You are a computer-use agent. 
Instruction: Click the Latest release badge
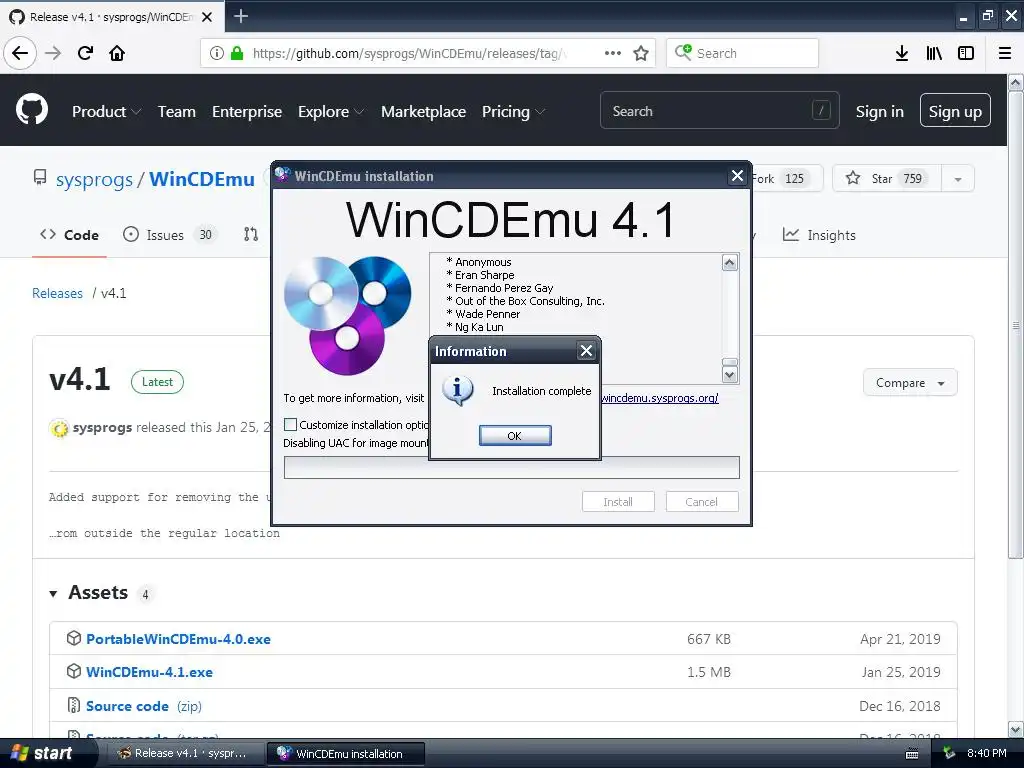coord(157,382)
